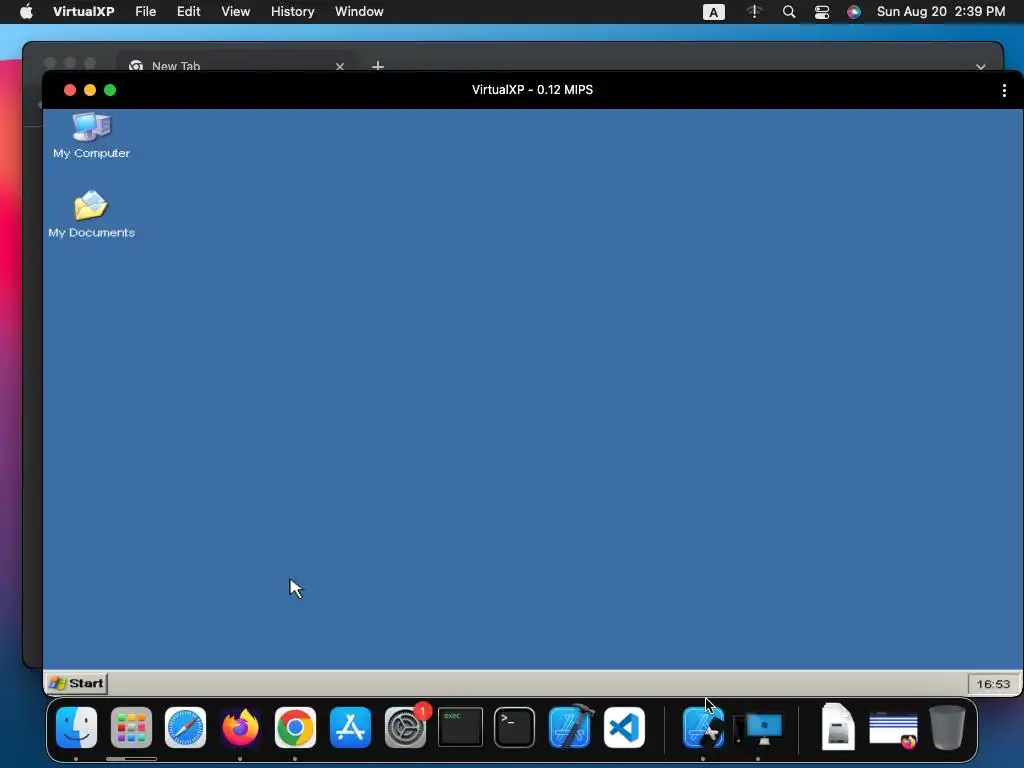Open the History menu
Screen dimensions: 1024x768
point(293,12)
